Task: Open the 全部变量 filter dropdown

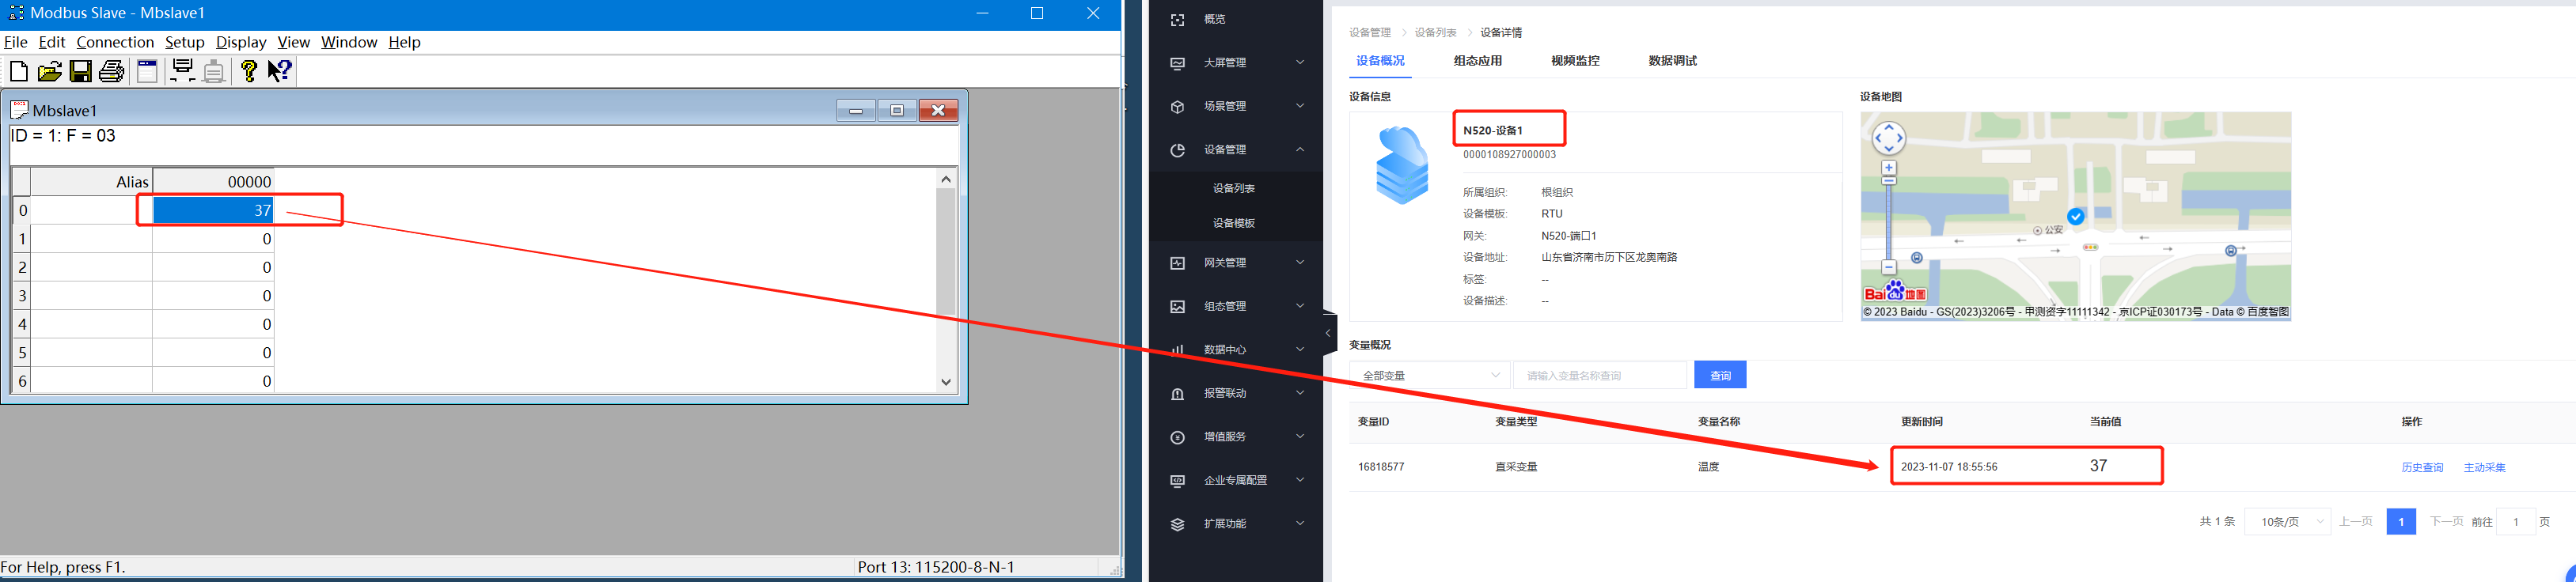Action: [1429, 376]
